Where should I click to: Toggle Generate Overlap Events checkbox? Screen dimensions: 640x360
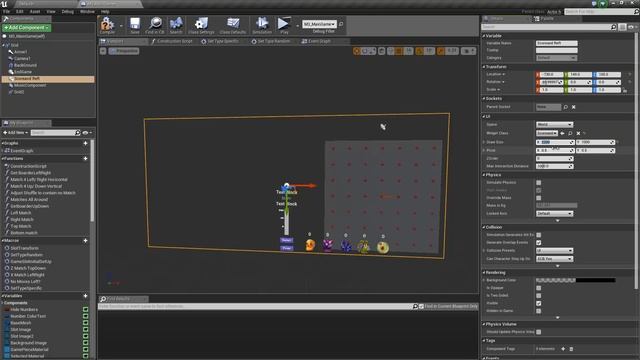click(539, 242)
